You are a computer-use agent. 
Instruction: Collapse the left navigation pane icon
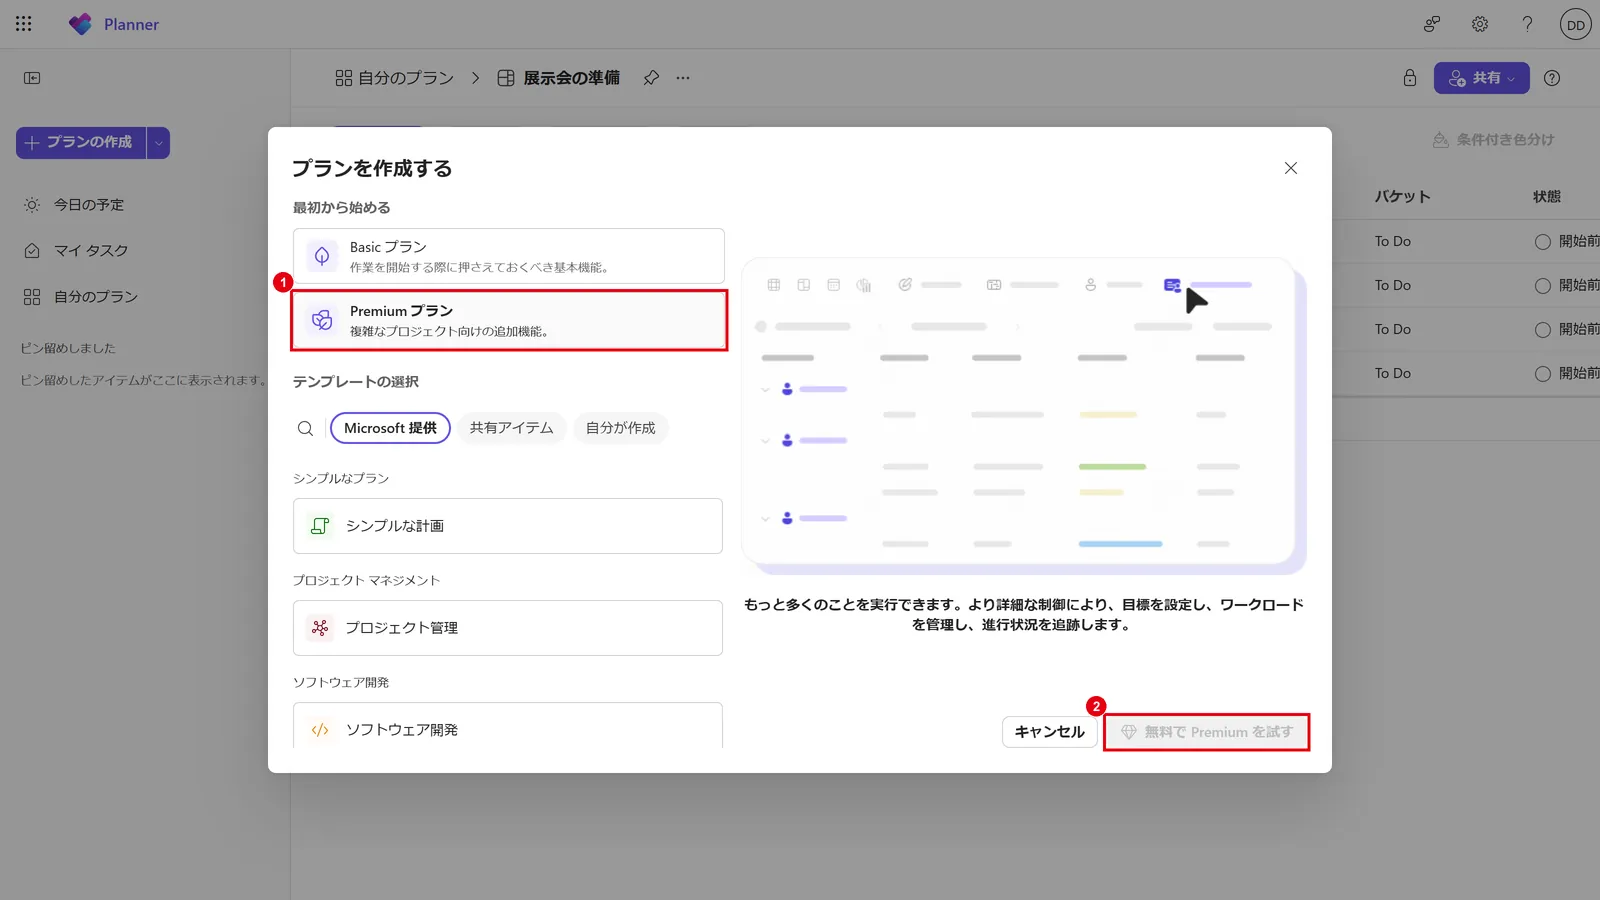click(32, 78)
